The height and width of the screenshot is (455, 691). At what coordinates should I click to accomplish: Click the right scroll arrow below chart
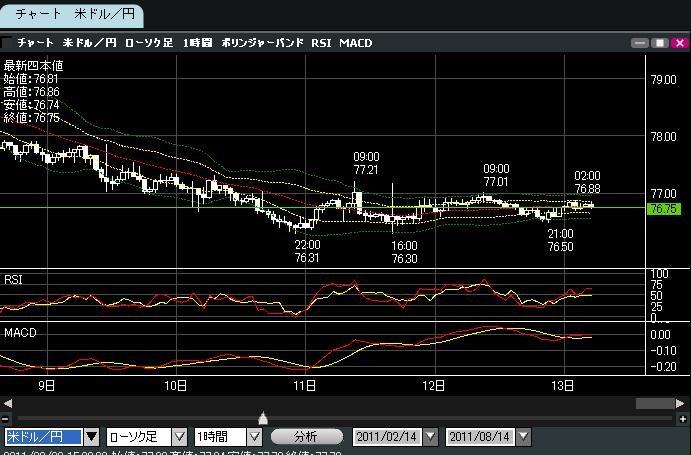(x=682, y=403)
